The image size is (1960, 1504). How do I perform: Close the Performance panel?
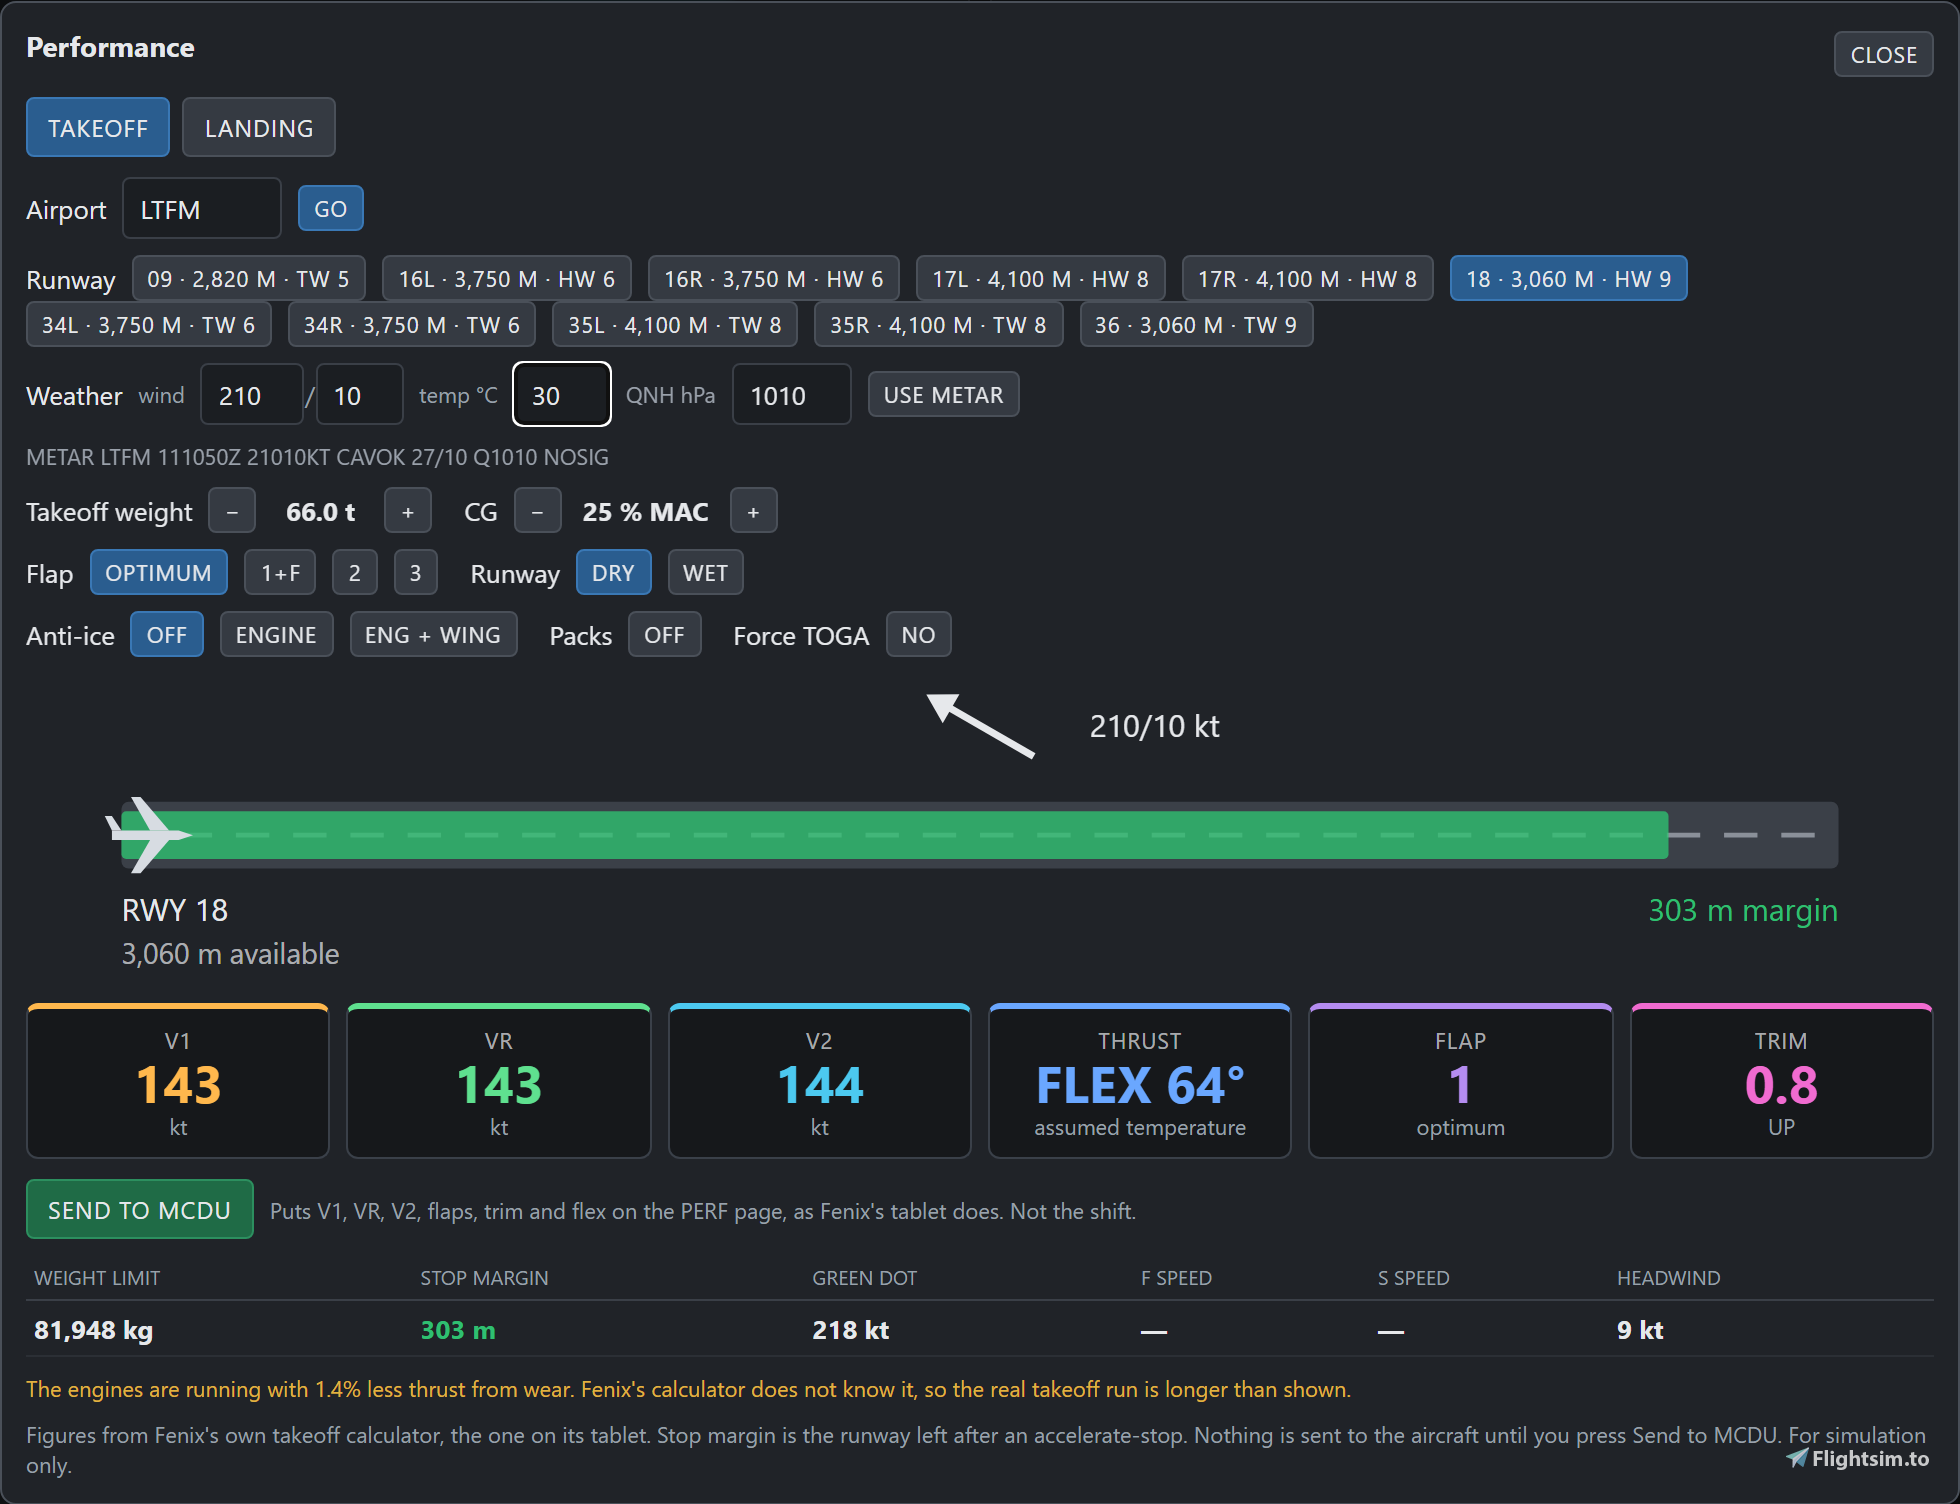1883,55
